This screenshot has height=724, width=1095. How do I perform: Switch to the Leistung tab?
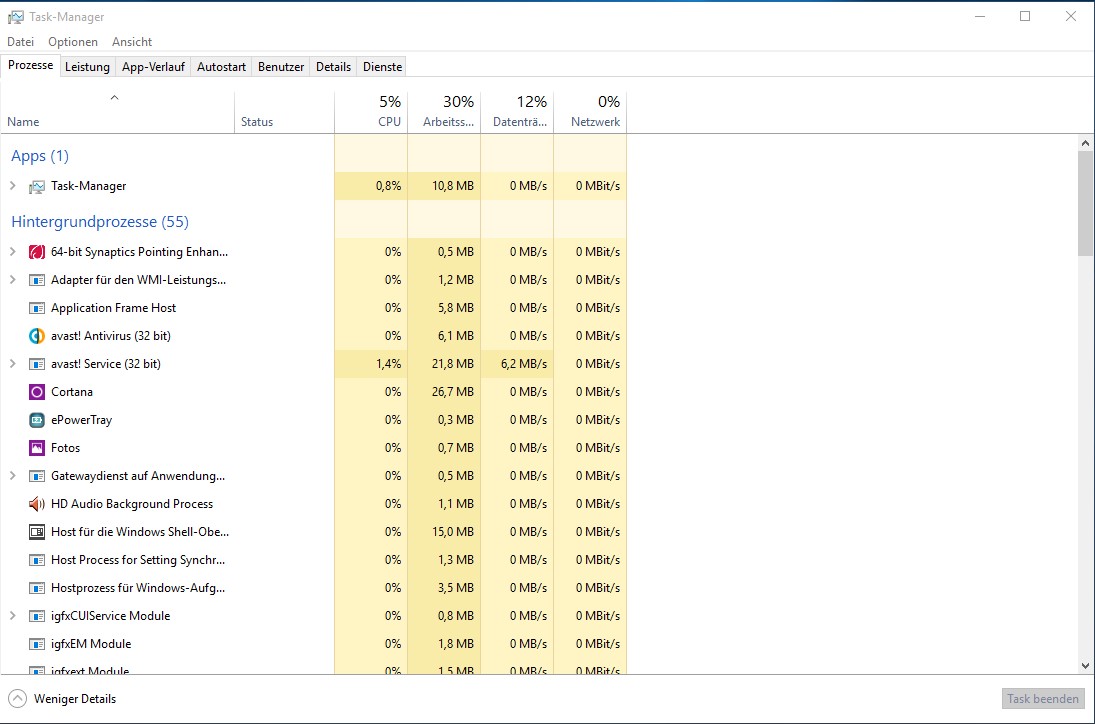(x=87, y=67)
